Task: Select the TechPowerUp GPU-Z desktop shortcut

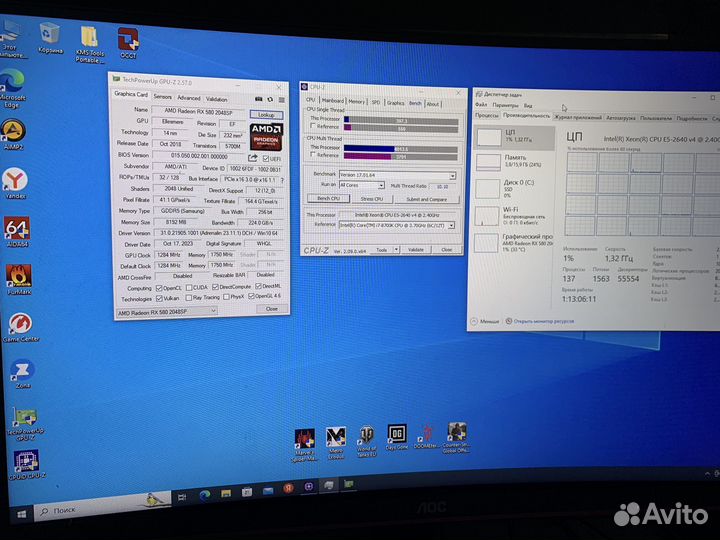Action: pos(25,423)
